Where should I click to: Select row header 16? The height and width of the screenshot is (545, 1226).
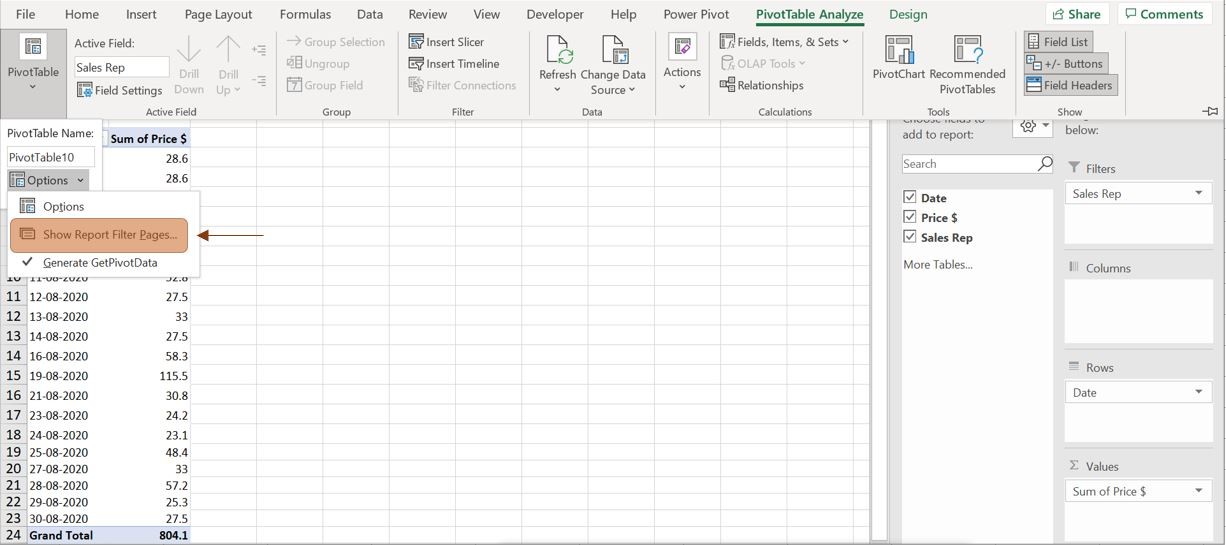13,395
